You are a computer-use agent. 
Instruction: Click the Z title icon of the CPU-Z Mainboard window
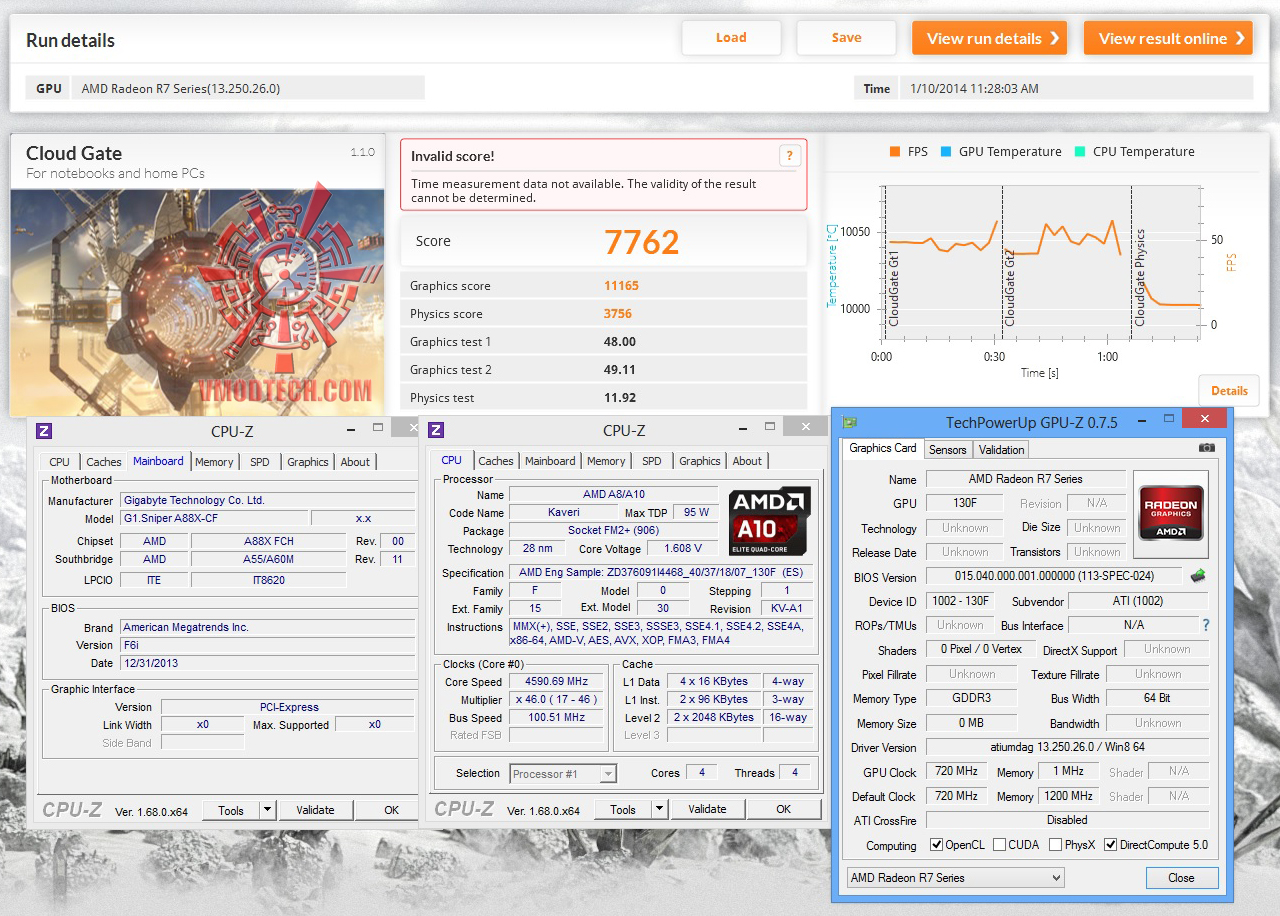[x=43, y=431]
